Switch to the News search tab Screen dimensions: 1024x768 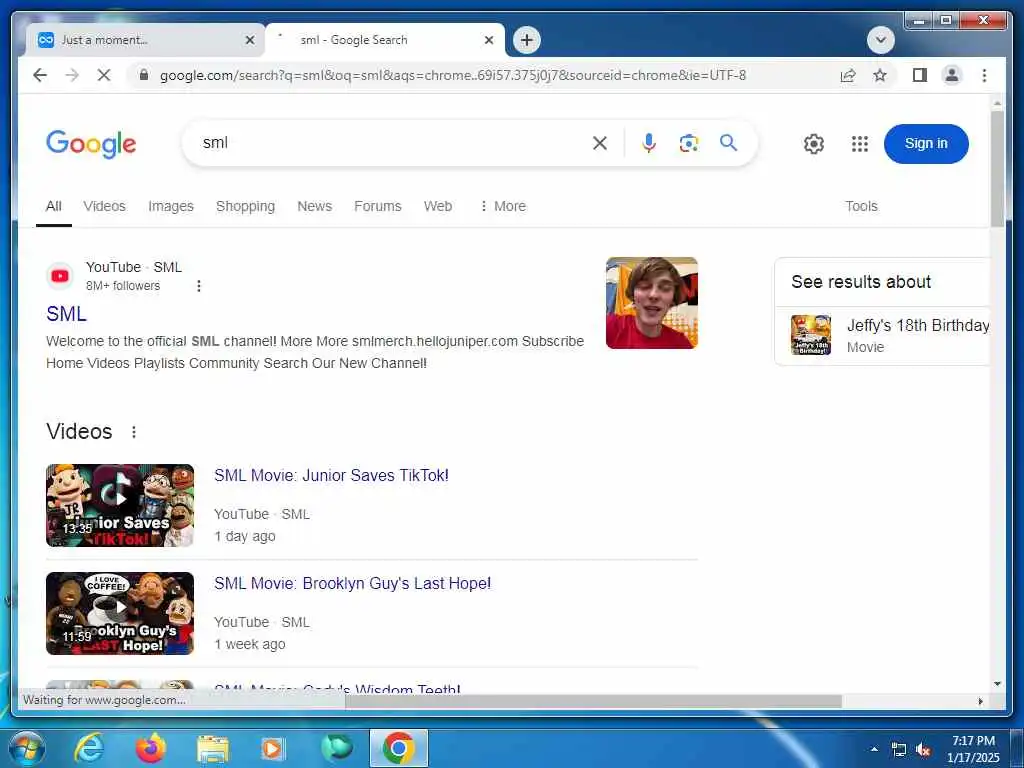click(315, 206)
